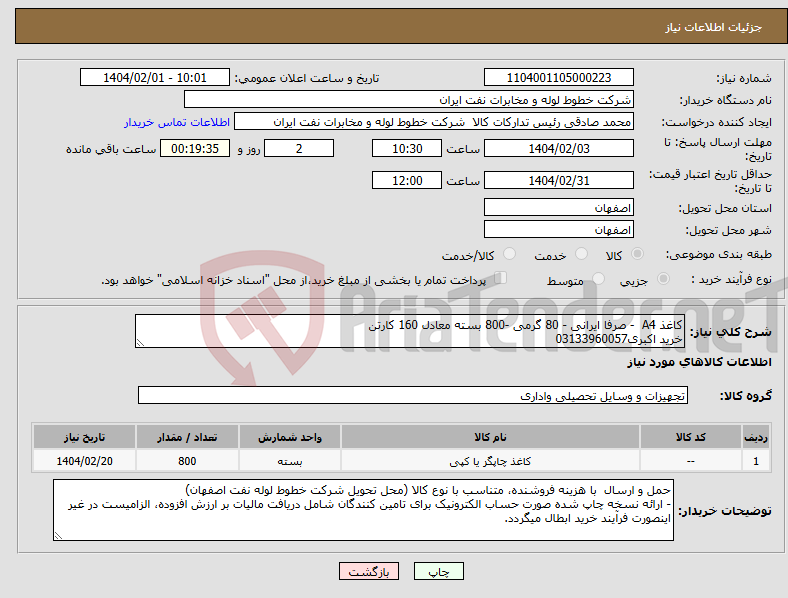788x598 pixels.
Task: Click the شماره نیاز label
Action: pos(744,78)
